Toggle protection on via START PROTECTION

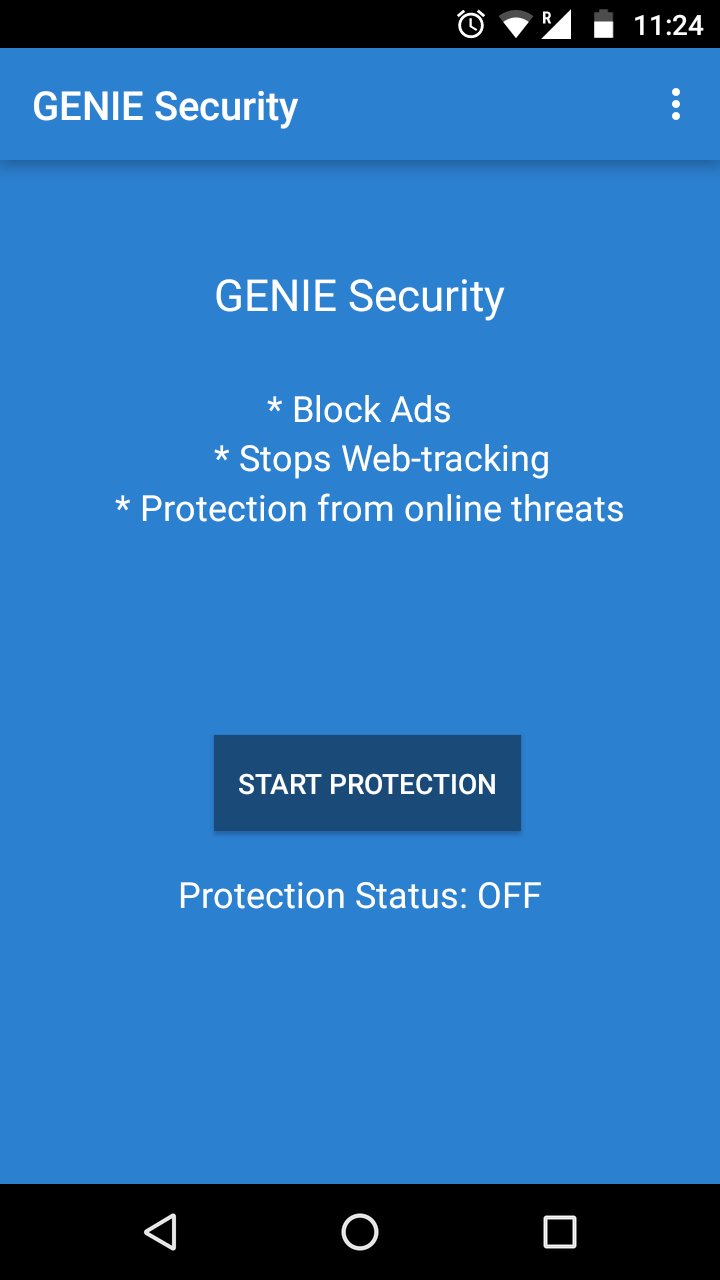(x=367, y=782)
